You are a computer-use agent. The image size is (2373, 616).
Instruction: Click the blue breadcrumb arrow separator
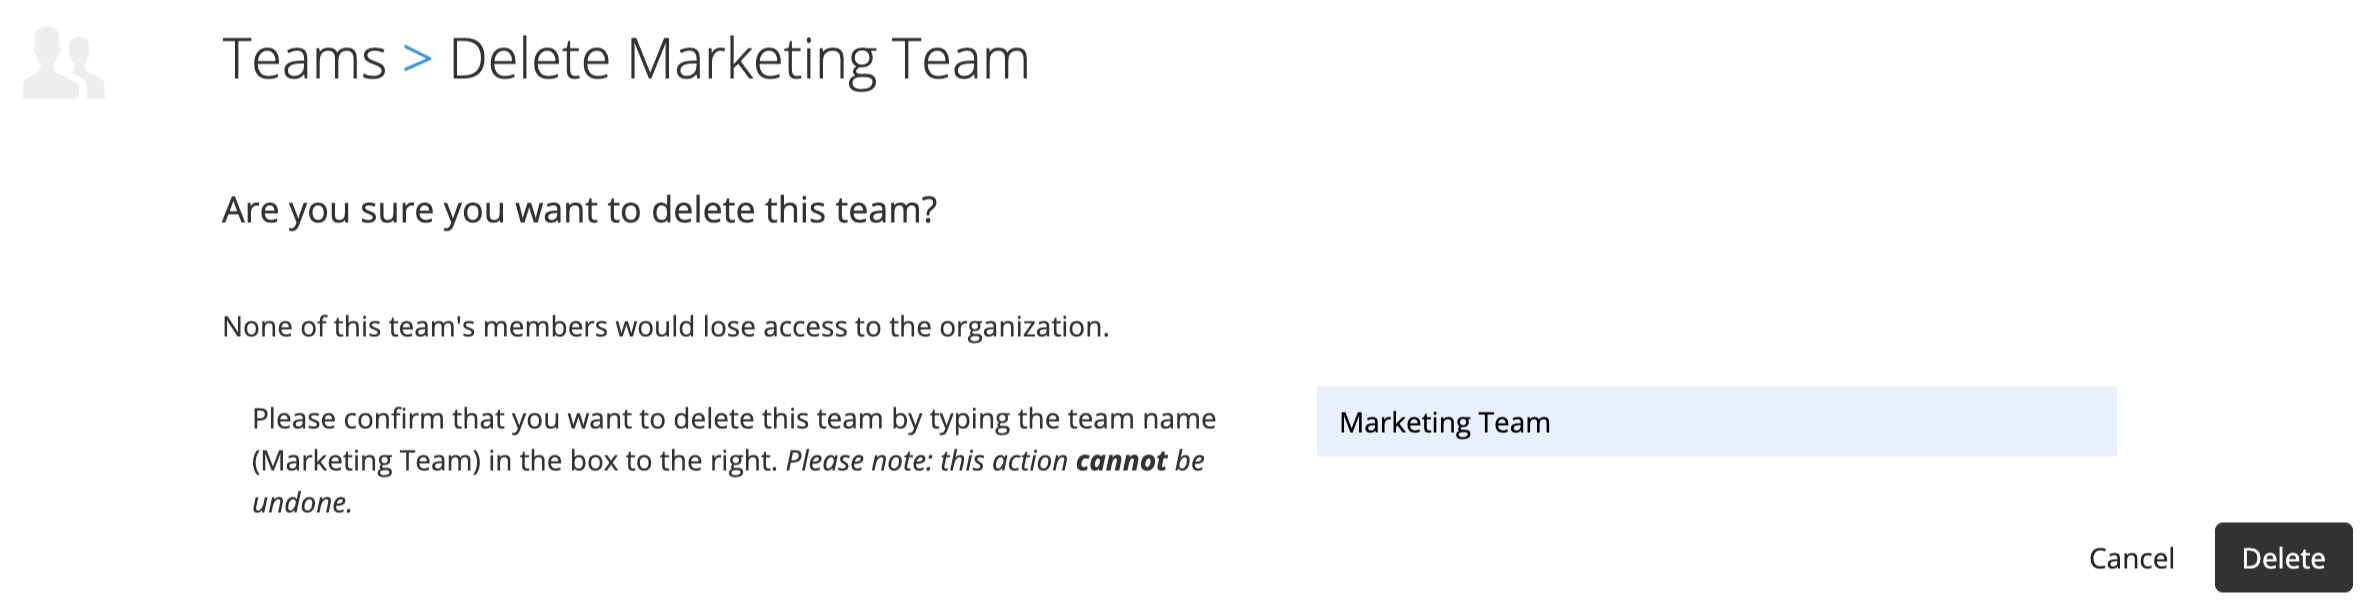[417, 60]
